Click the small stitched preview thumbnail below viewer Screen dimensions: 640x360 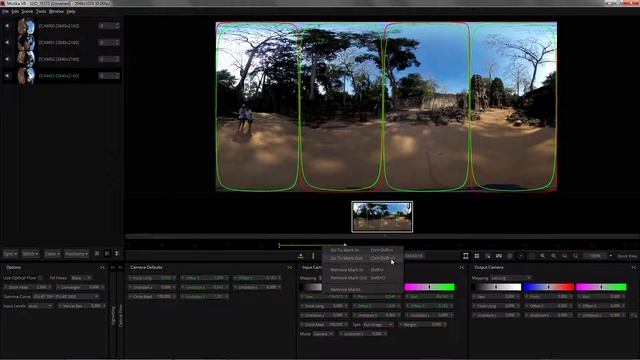[x=382, y=217]
